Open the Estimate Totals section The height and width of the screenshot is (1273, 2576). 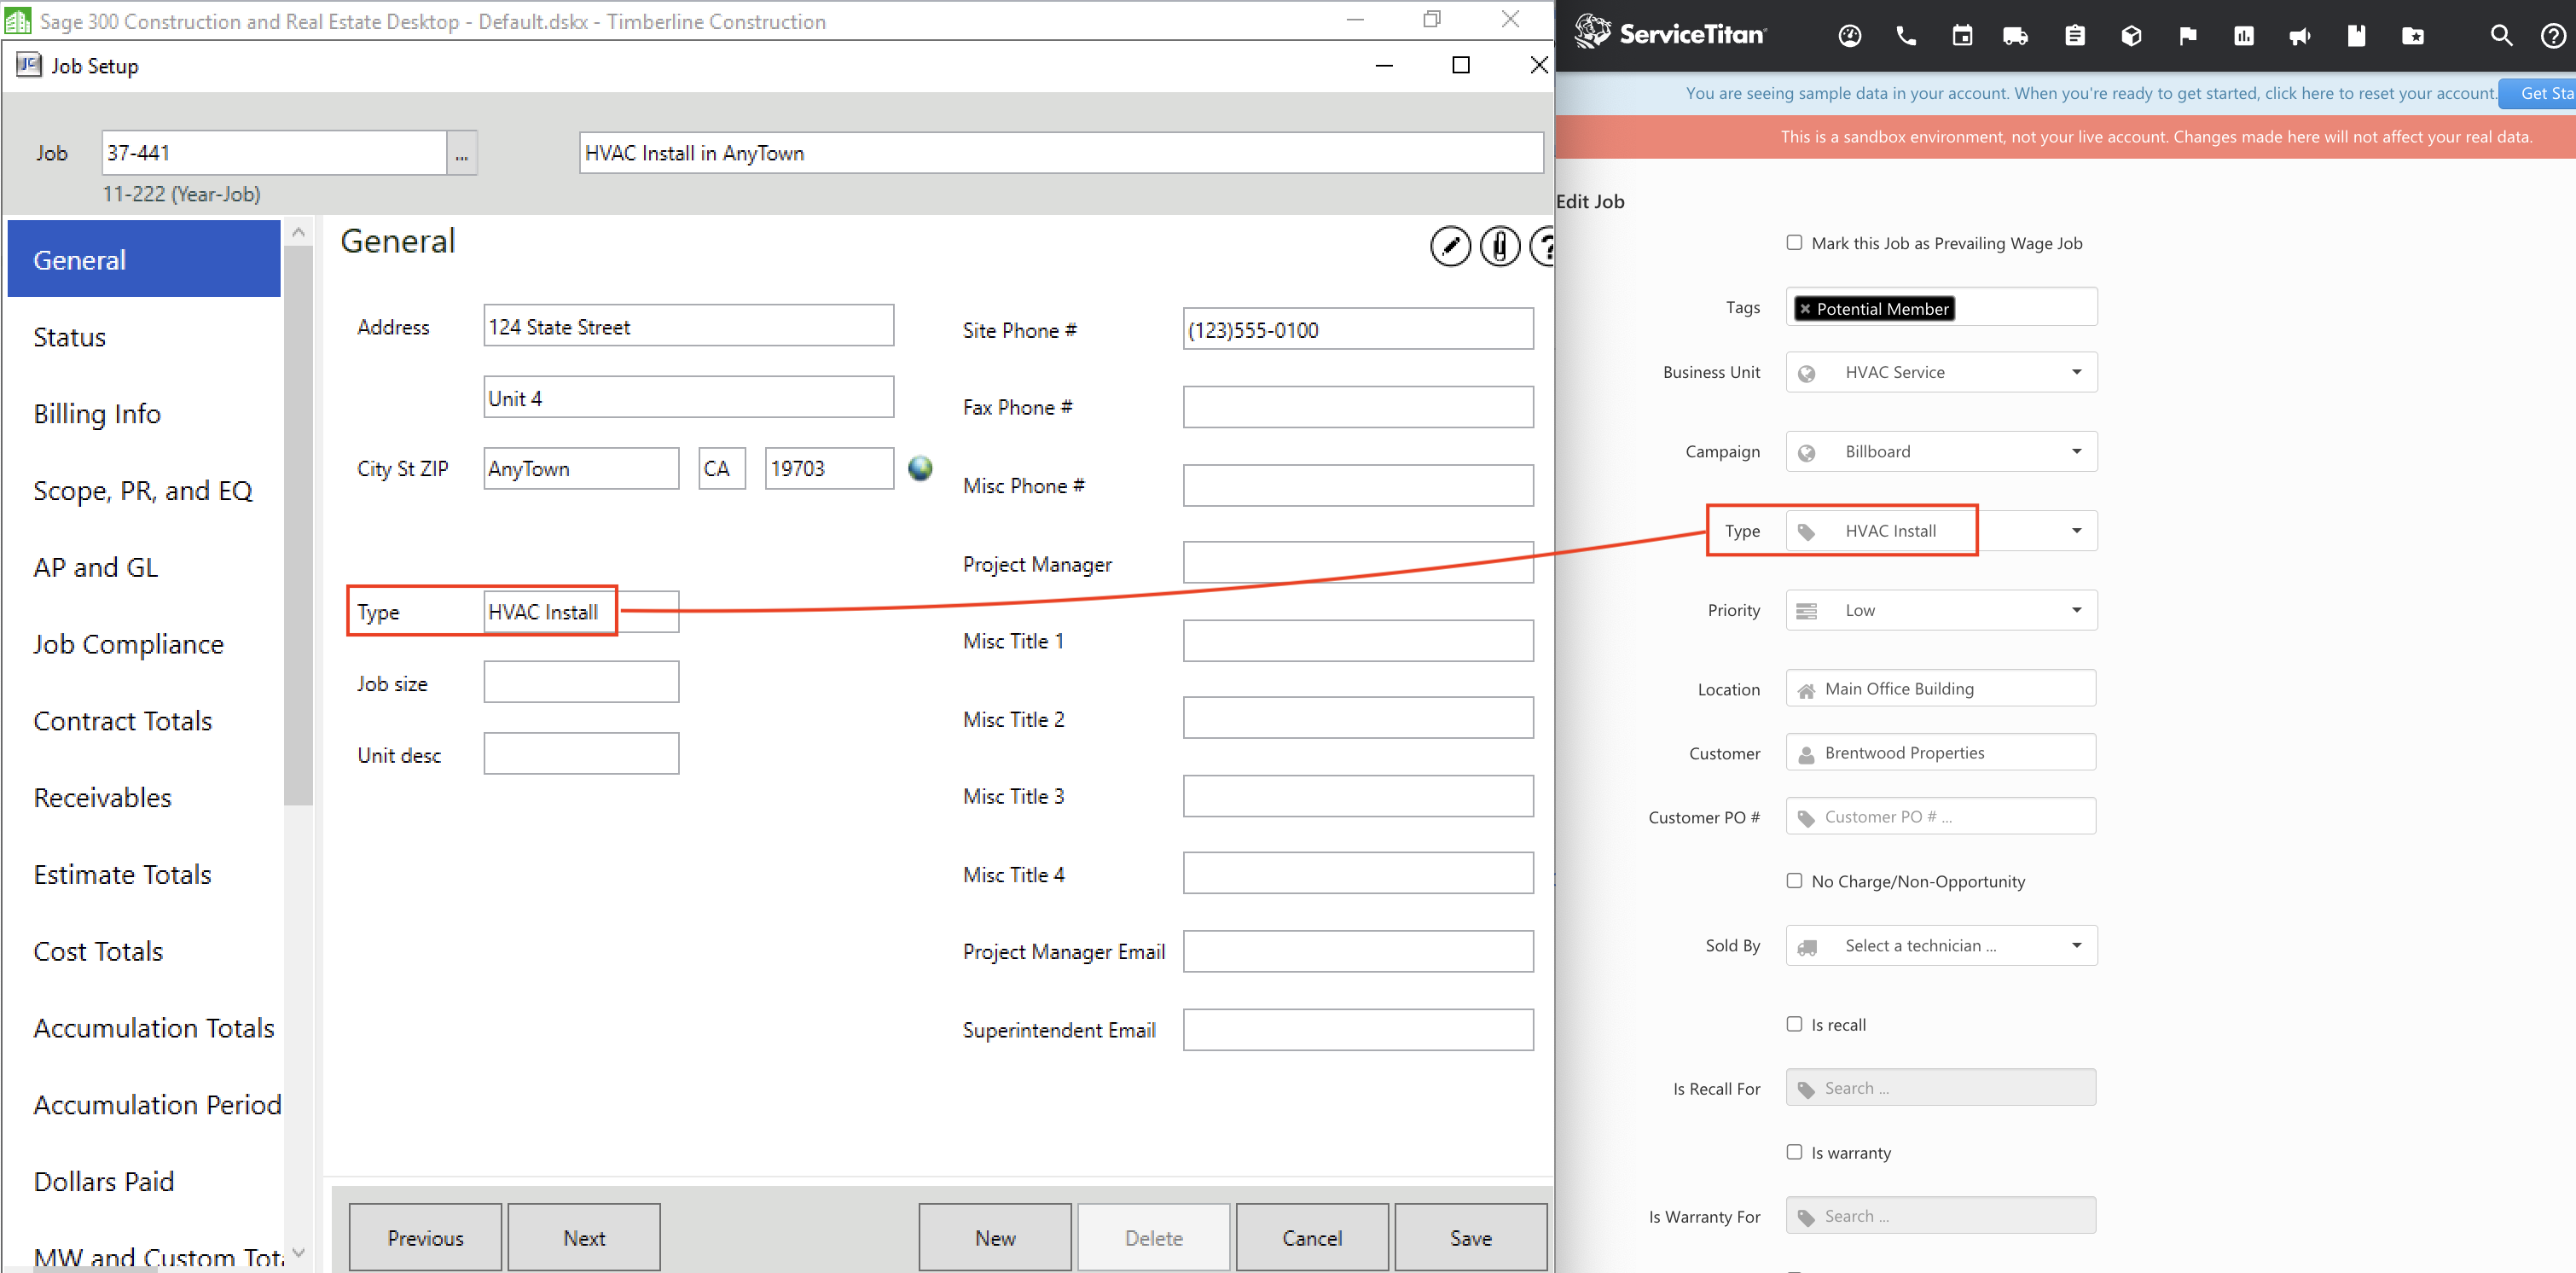coord(144,875)
